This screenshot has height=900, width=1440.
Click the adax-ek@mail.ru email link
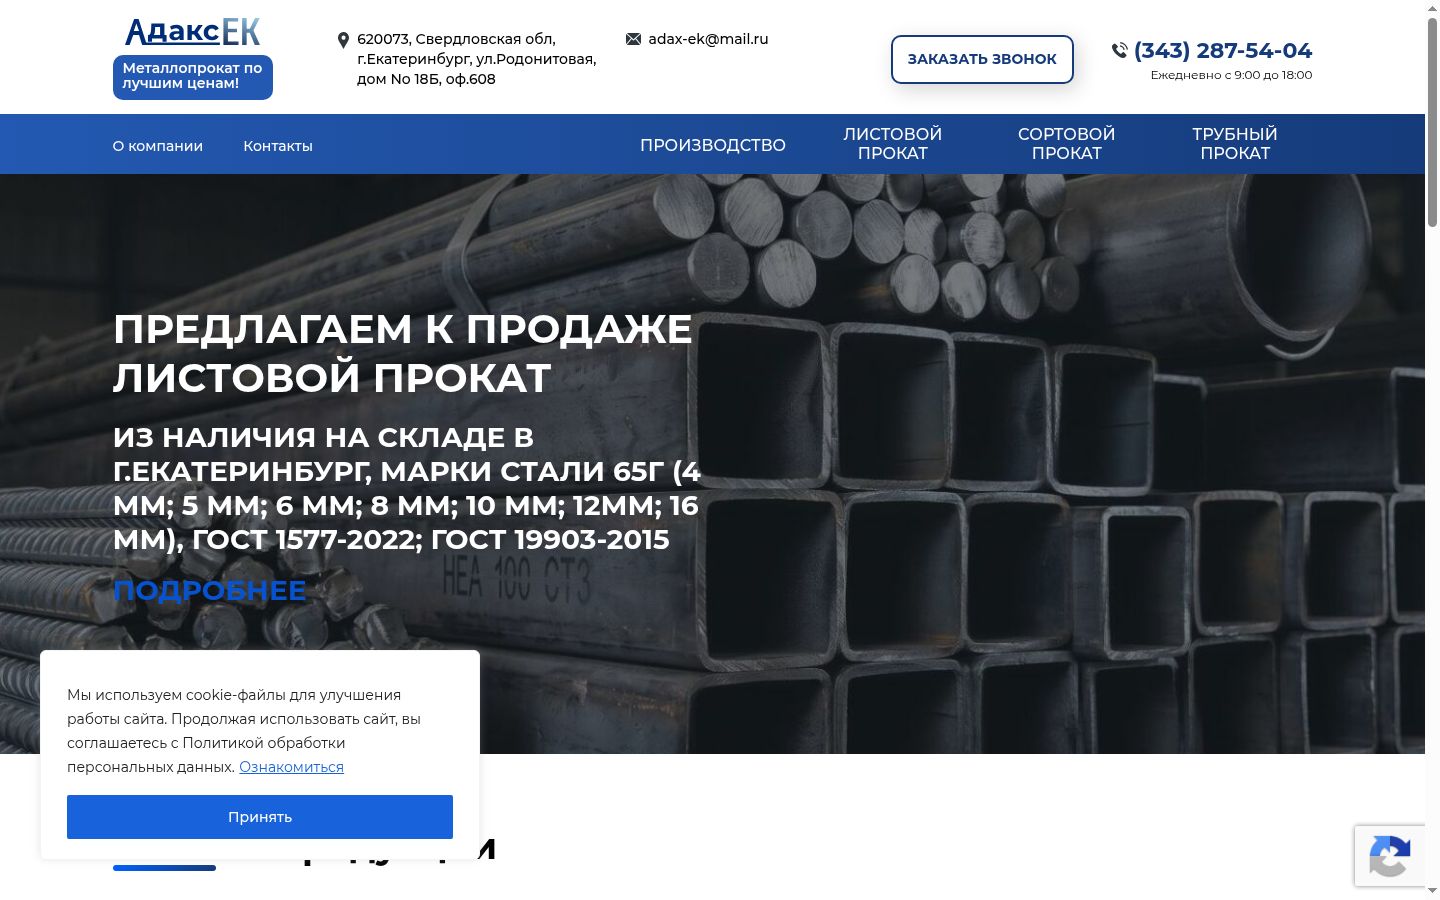pyautogui.click(x=708, y=39)
